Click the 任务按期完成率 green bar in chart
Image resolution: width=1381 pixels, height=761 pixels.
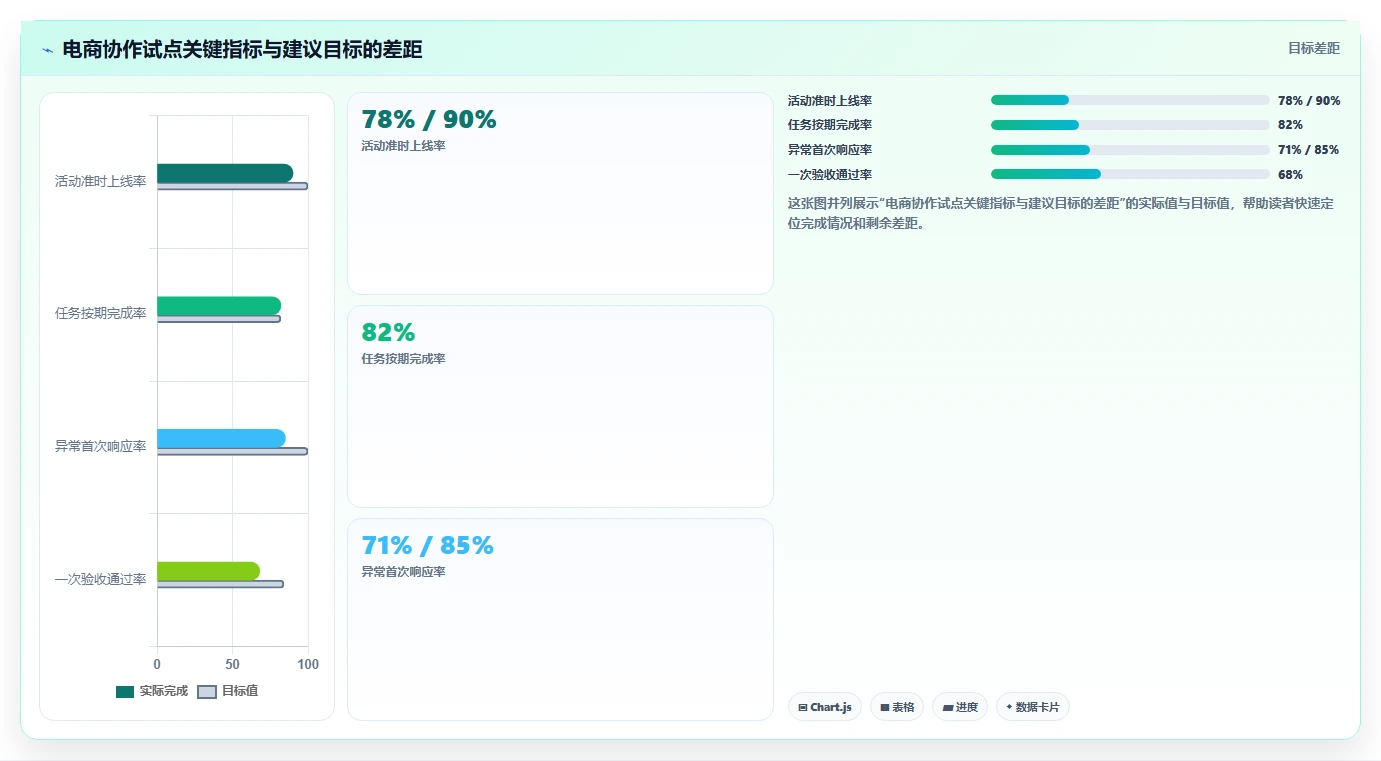pyautogui.click(x=219, y=306)
